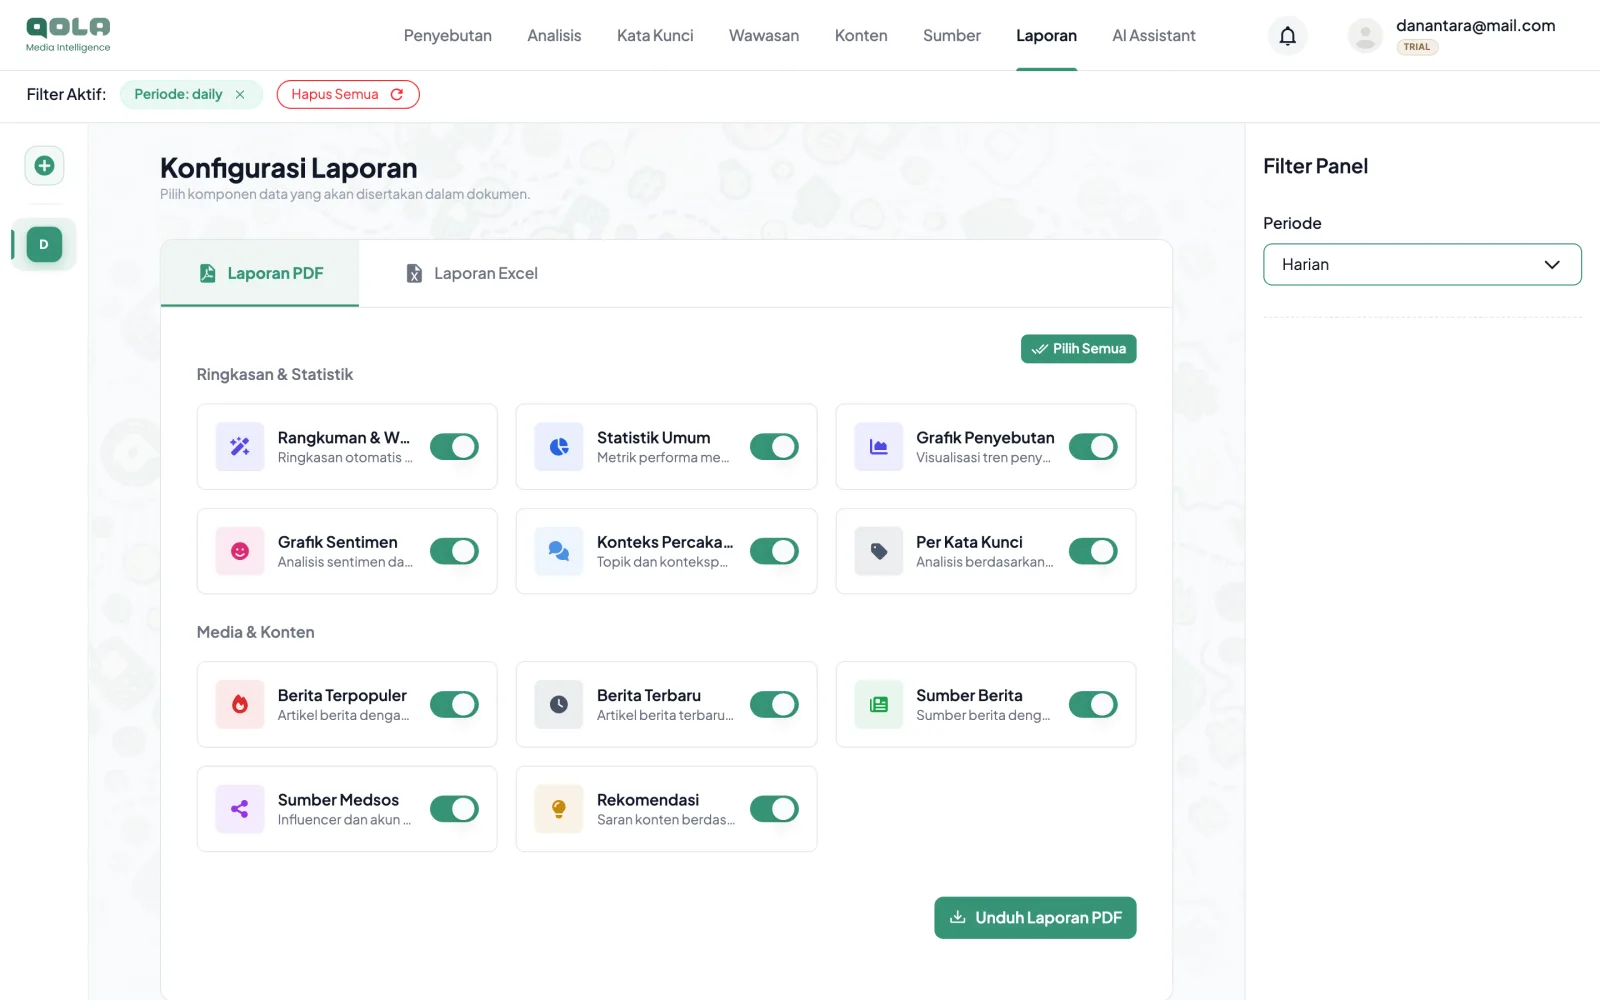This screenshot has height=1000, width=1600.
Task: Toggle the Statistik Umum switch
Action: coord(774,447)
